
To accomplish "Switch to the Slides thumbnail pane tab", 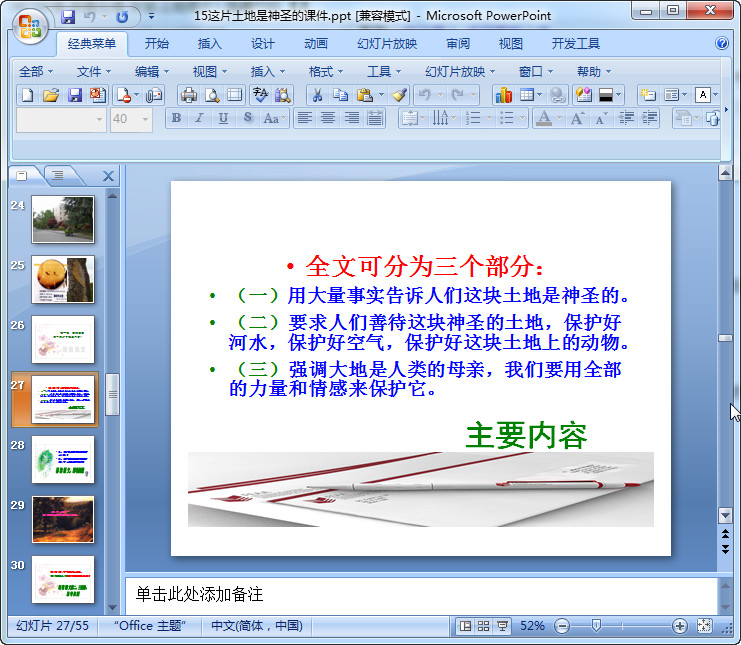I will coord(22,176).
